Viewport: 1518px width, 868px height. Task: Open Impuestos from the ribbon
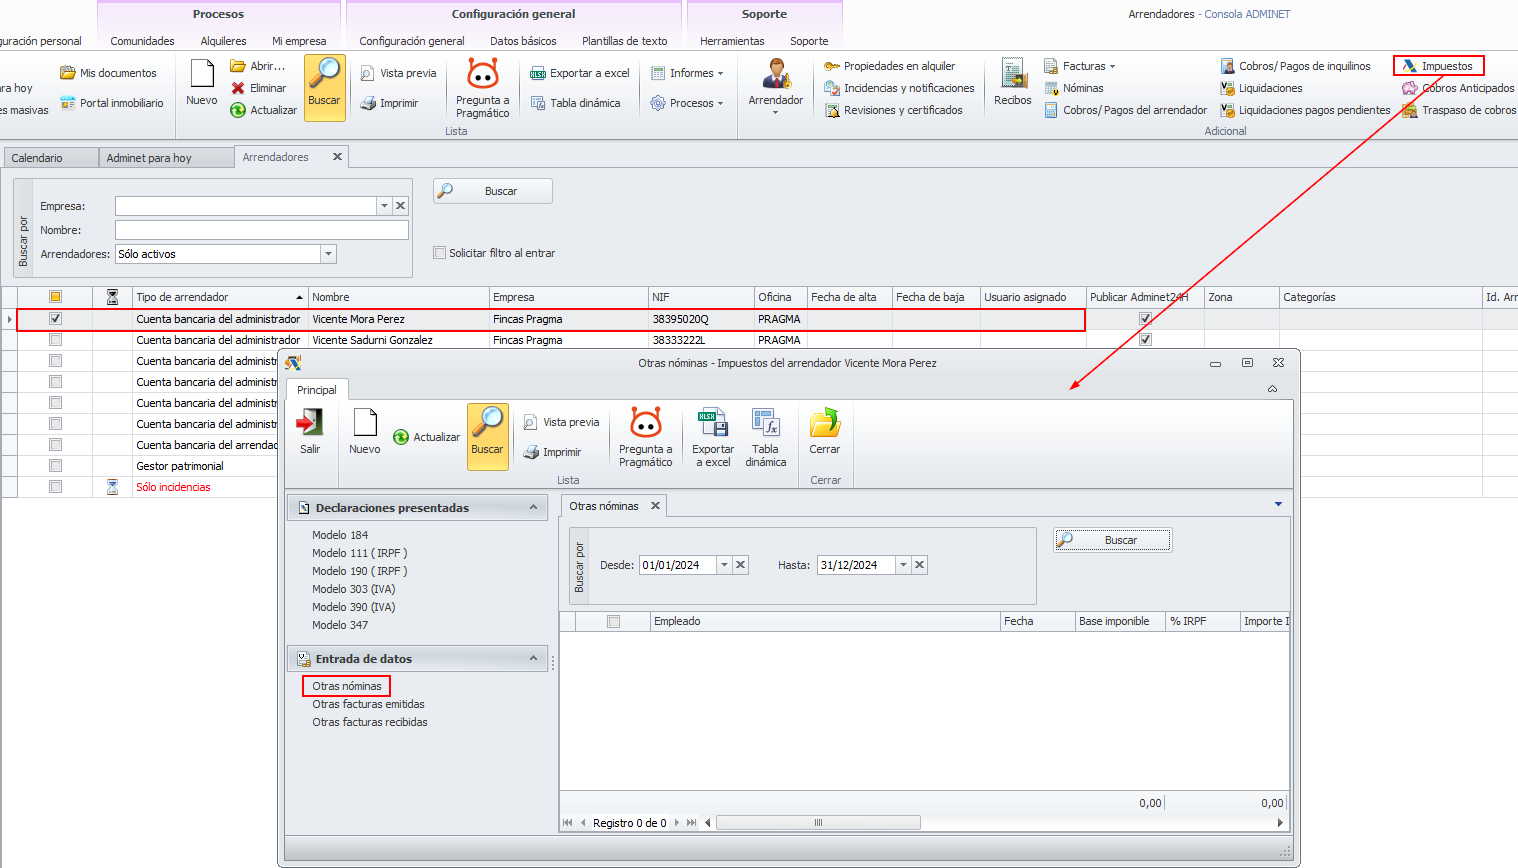point(1438,66)
